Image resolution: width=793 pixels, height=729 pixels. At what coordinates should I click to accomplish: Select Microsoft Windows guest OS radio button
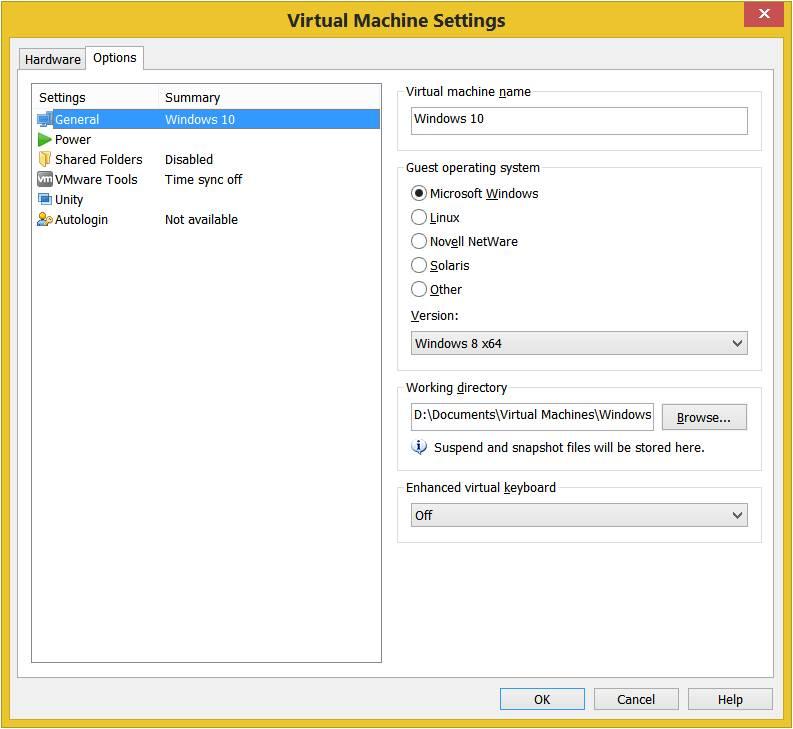[419, 193]
